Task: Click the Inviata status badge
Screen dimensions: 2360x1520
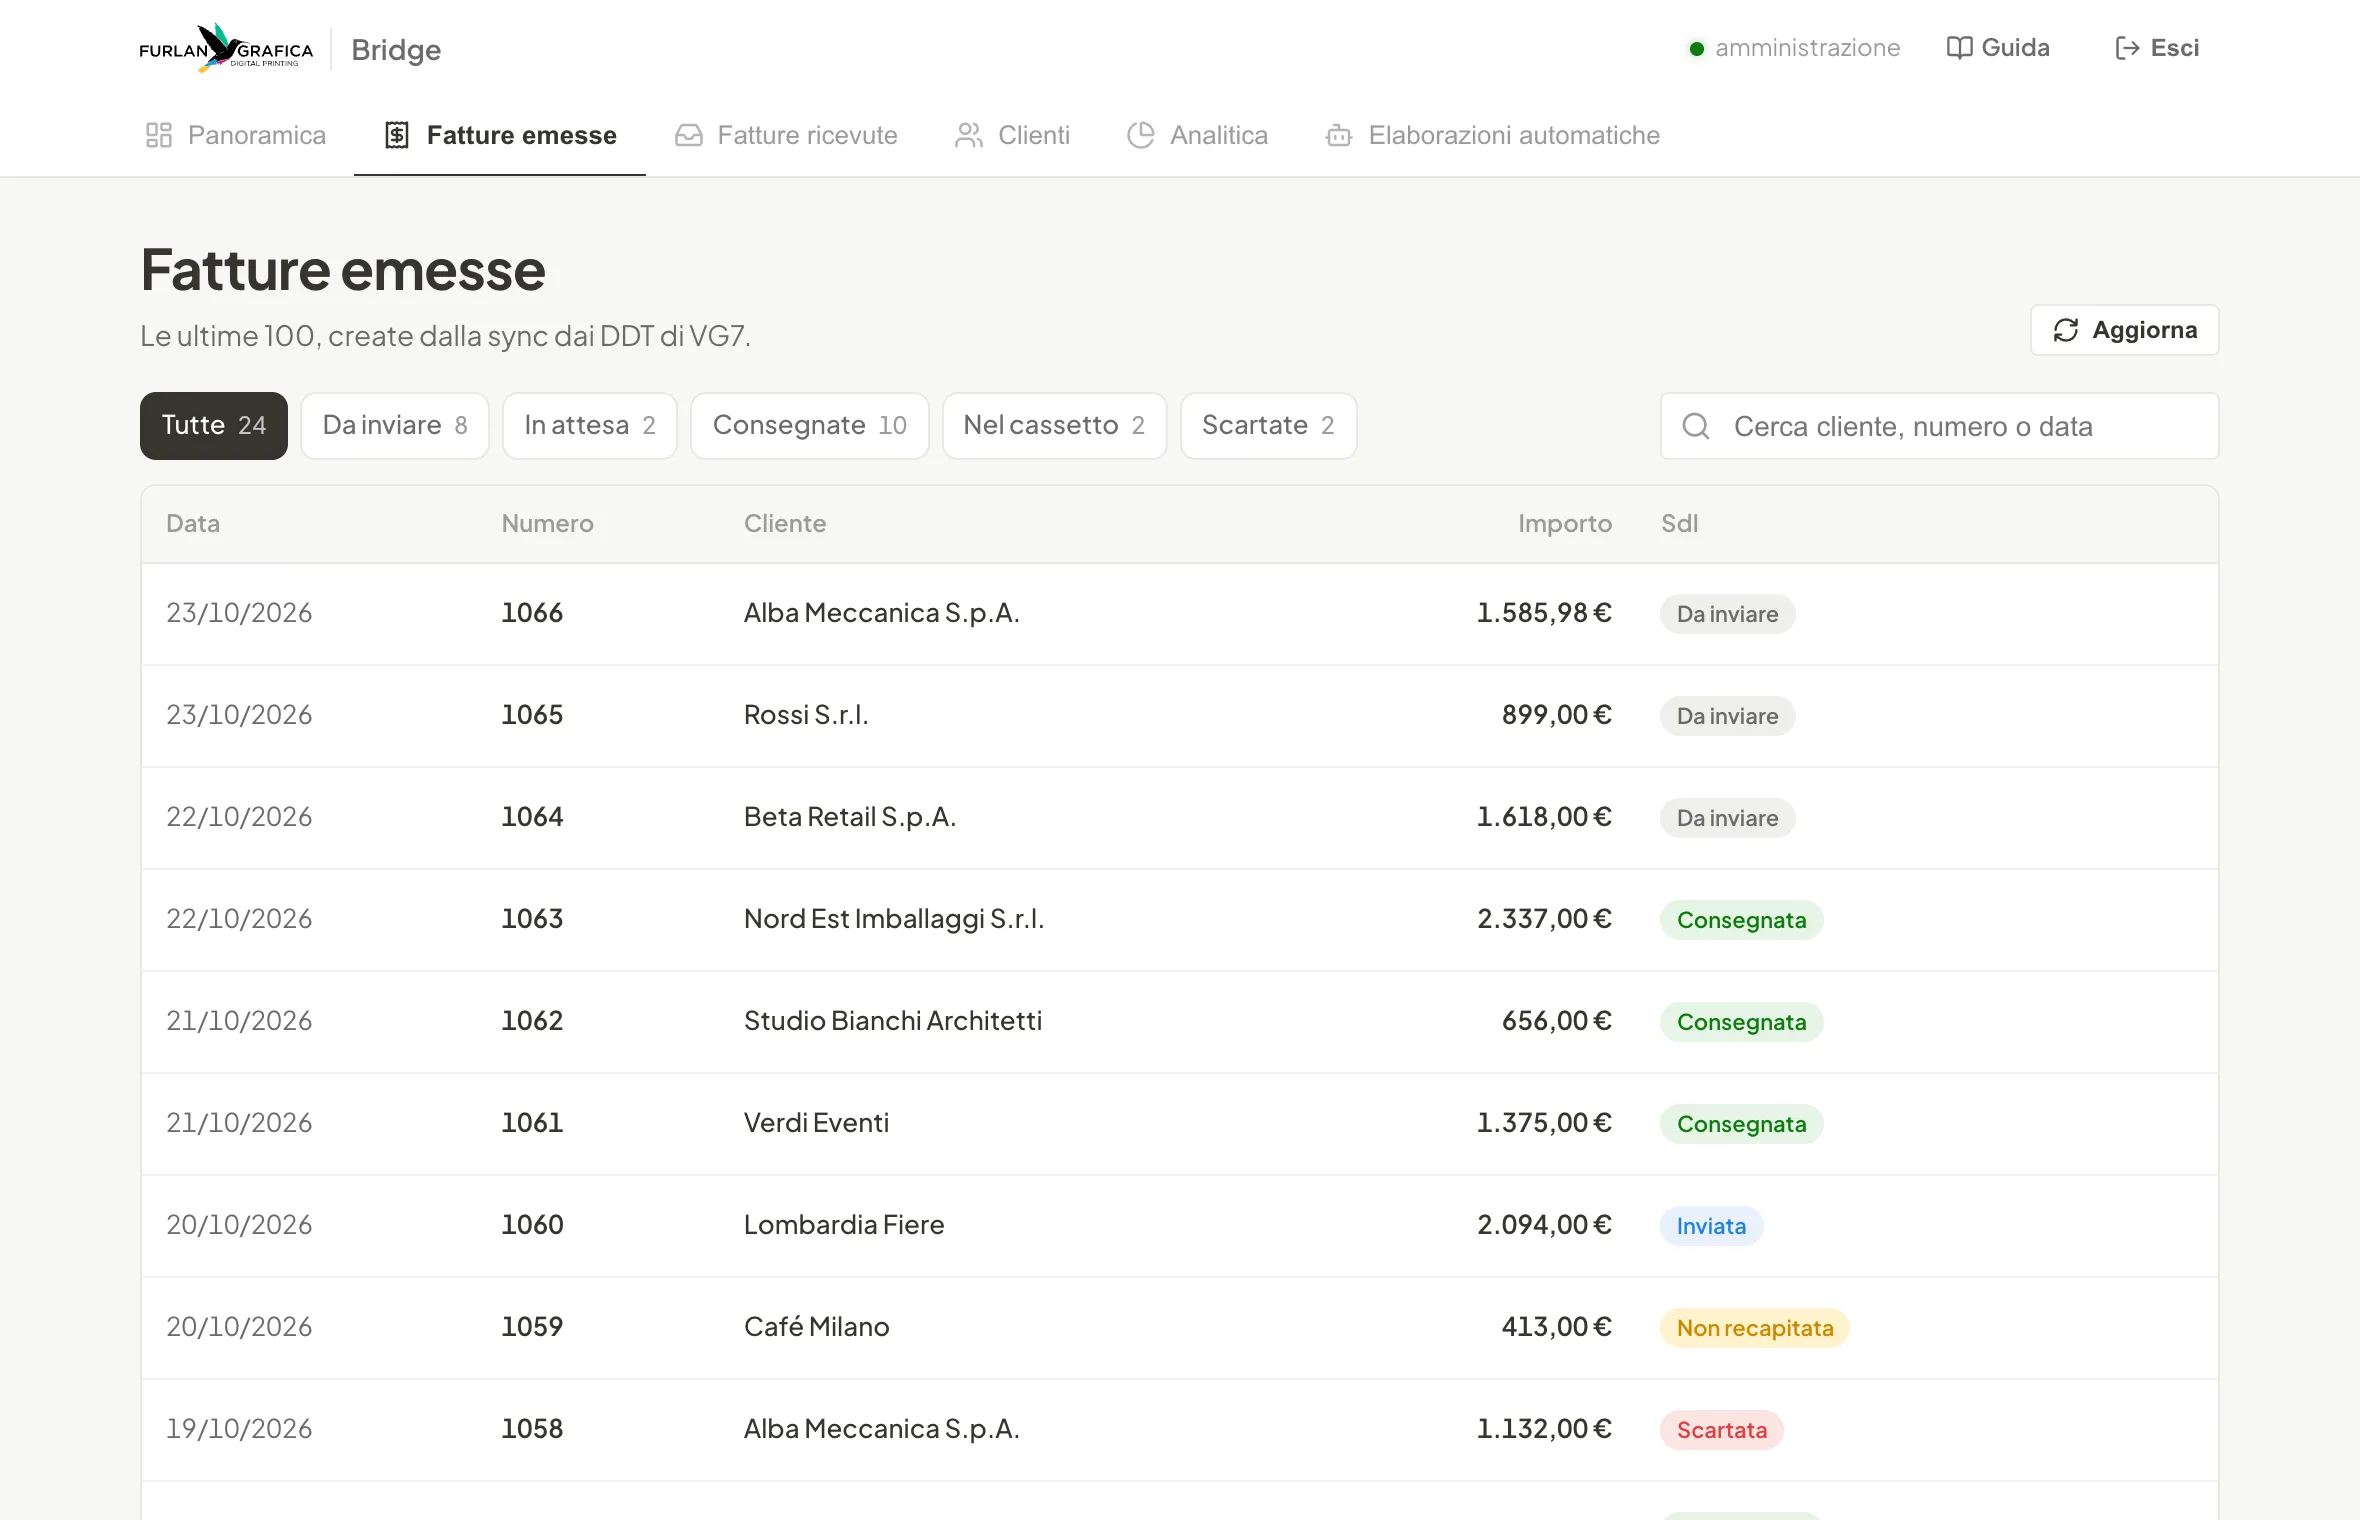Action: [x=1712, y=1226]
